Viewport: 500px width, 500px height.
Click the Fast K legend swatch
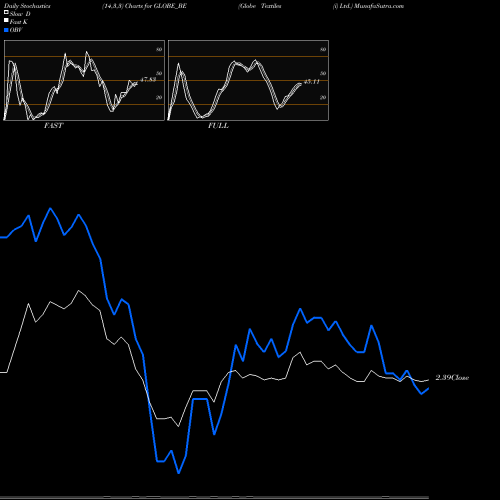click(x=6, y=21)
